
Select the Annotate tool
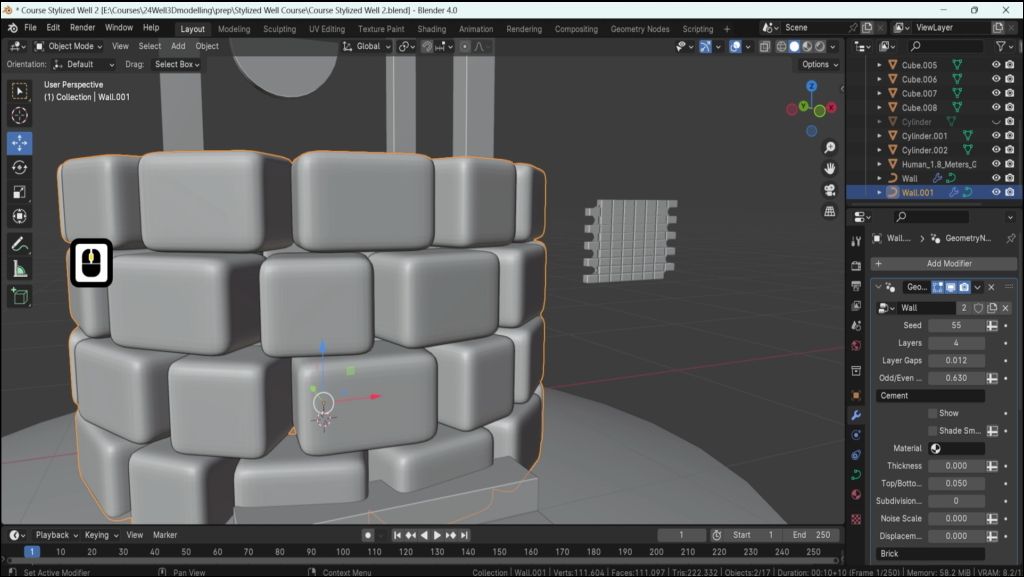(x=20, y=245)
